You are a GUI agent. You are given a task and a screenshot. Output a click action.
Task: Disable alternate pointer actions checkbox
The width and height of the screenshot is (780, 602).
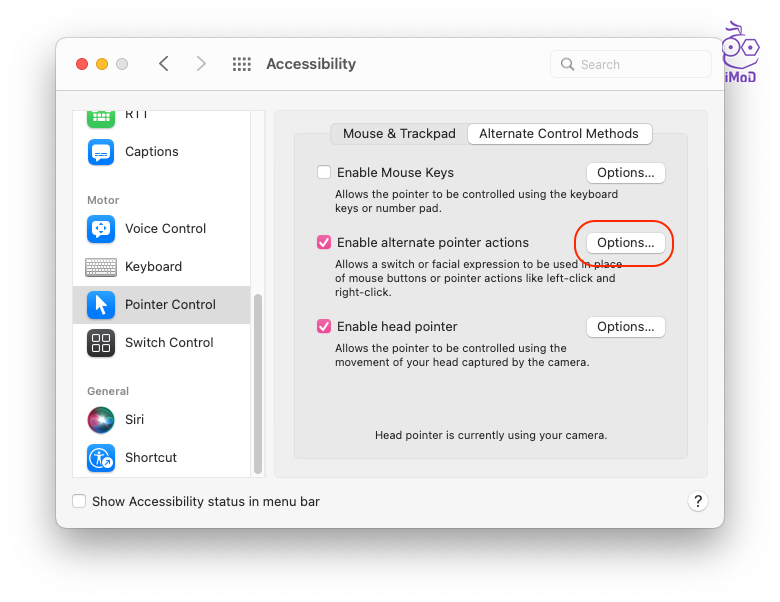324,242
